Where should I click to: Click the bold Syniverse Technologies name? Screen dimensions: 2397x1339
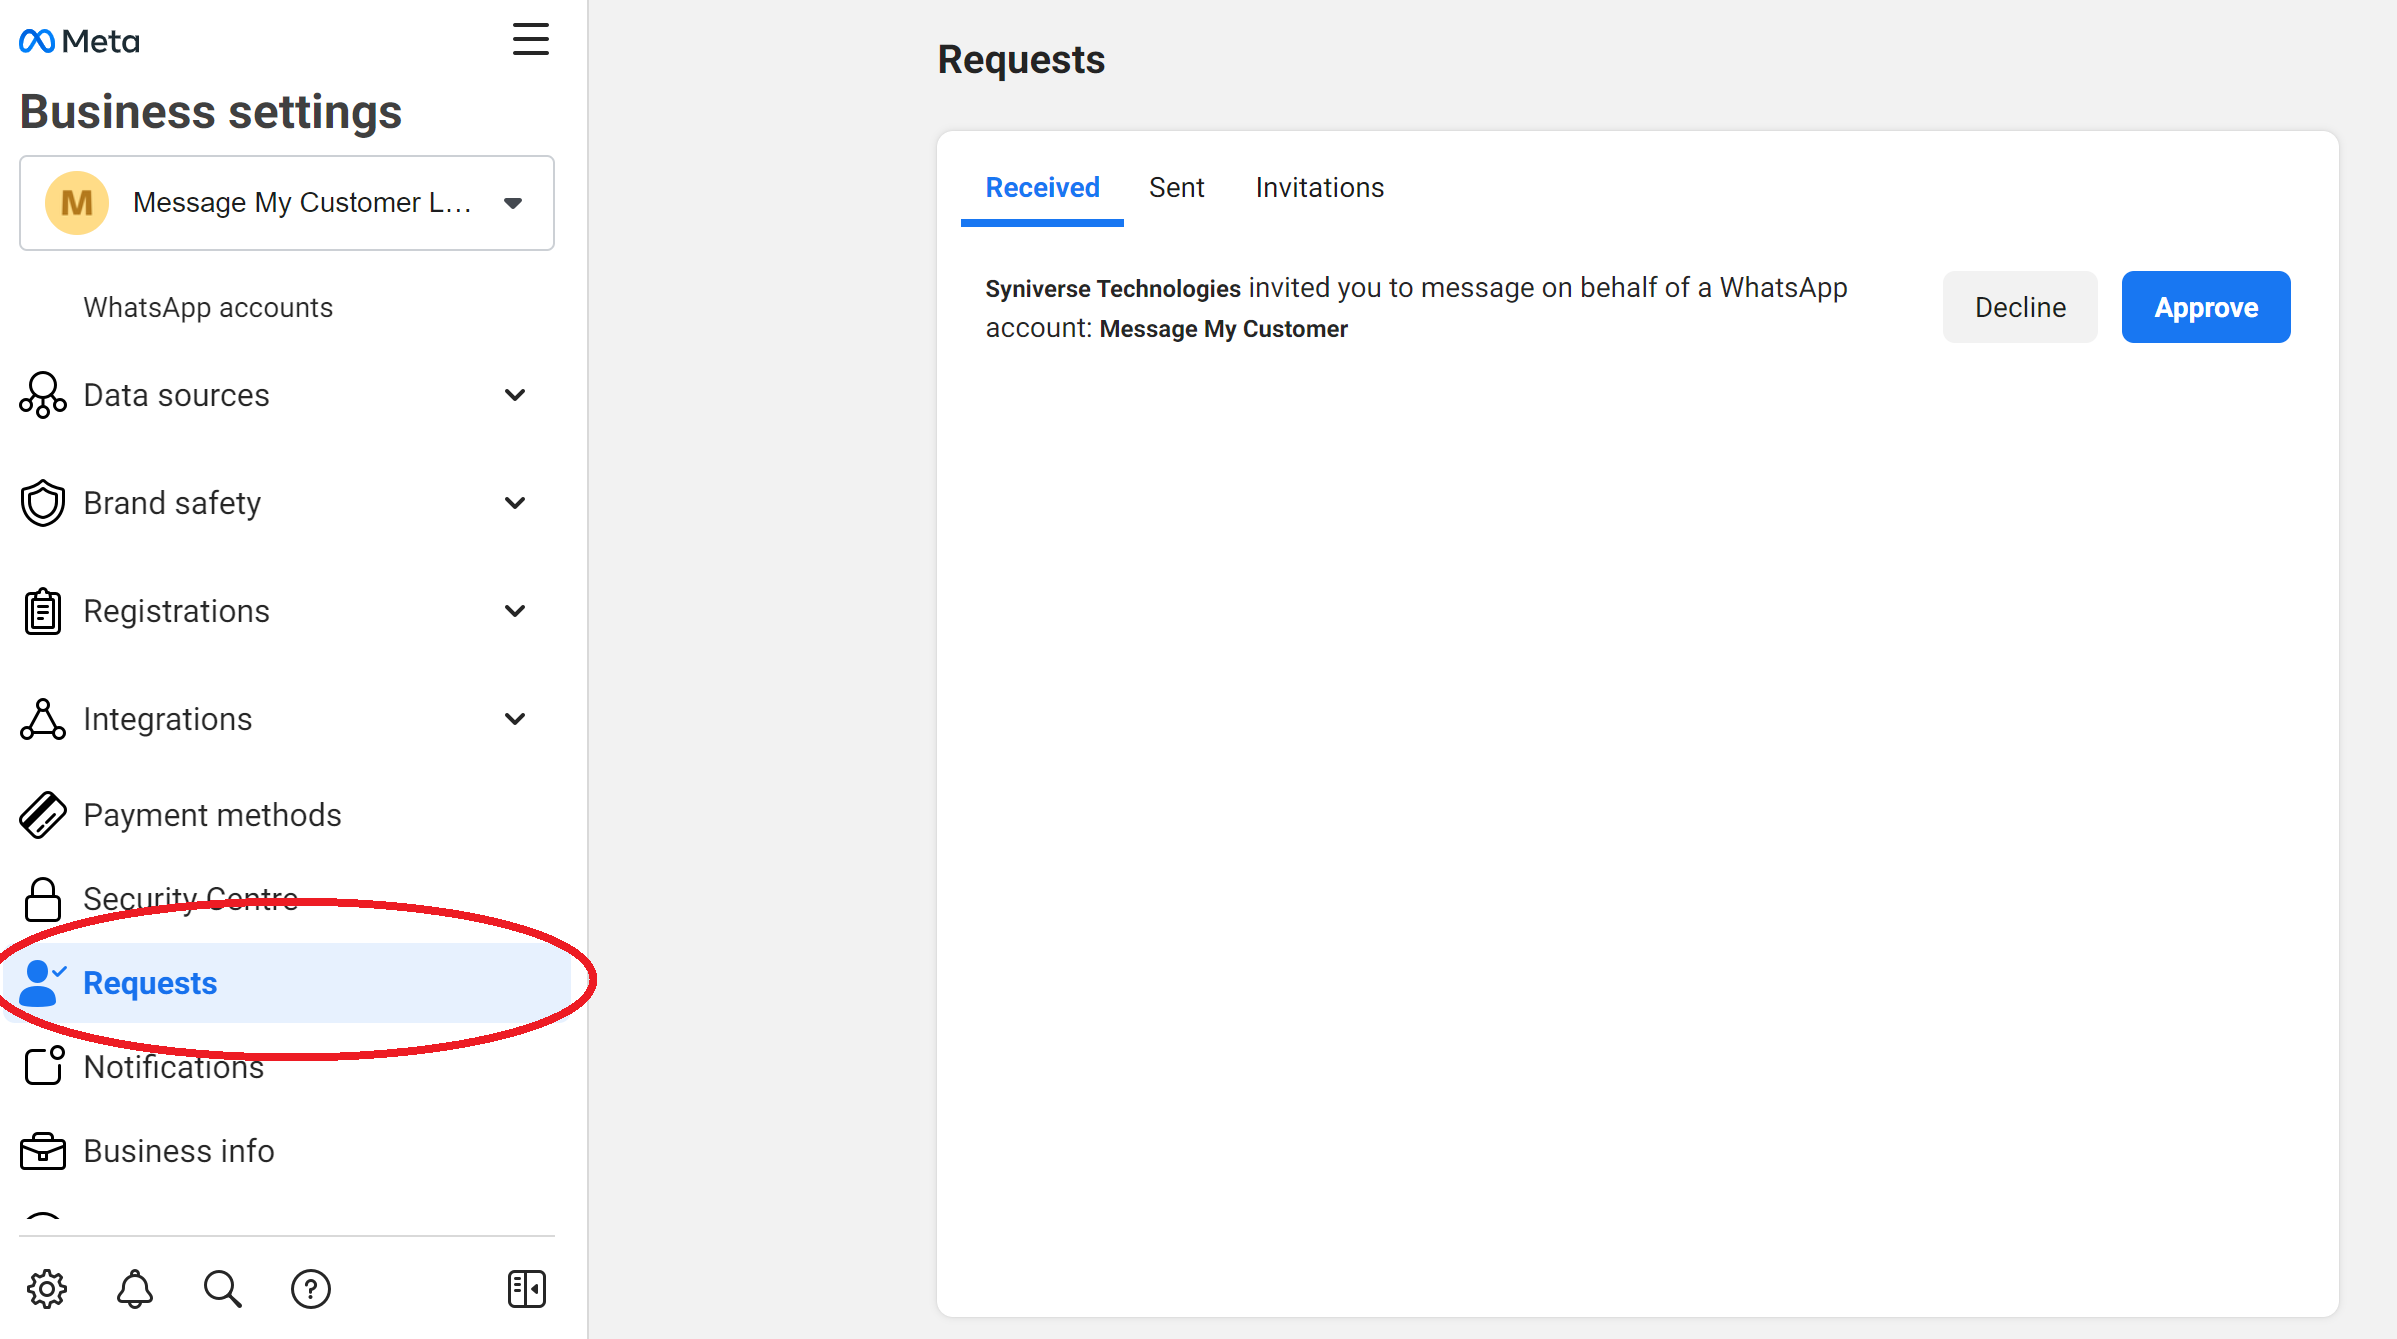tap(1113, 289)
